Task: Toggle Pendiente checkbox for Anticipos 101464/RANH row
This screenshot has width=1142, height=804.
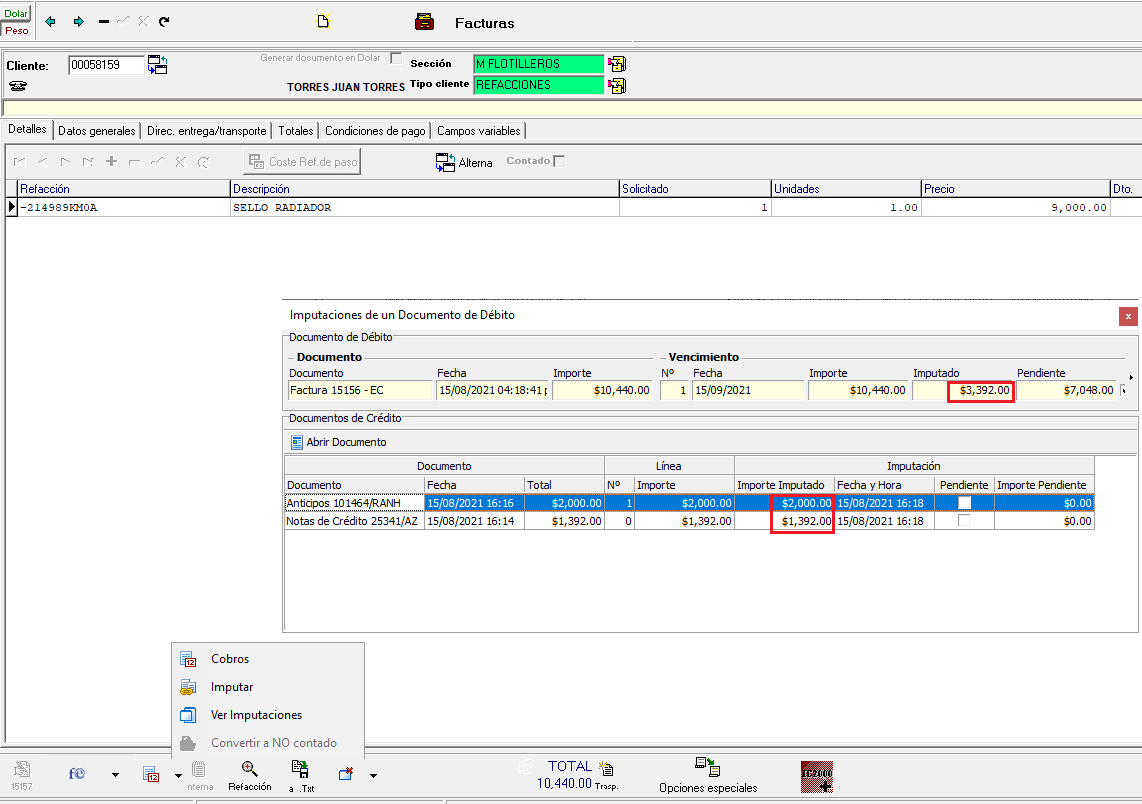Action: click(x=964, y=503)
